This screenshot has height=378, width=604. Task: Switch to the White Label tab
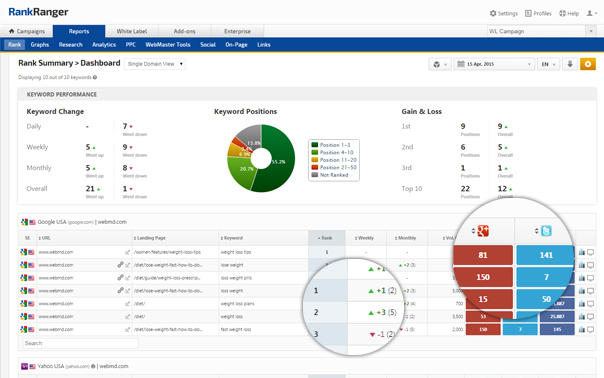(132, 31)
